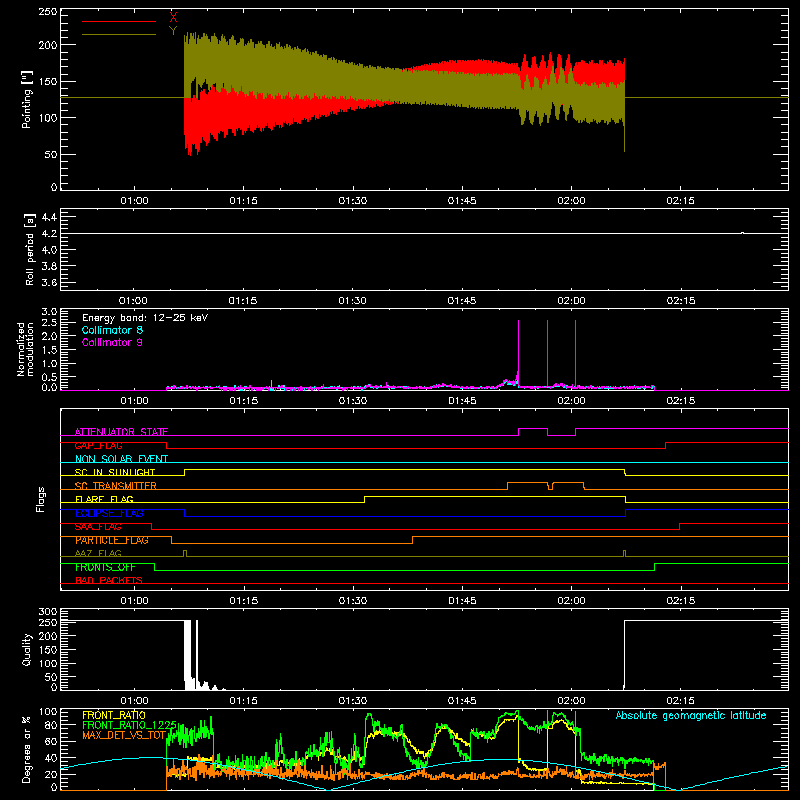Select the orange MAX_DET_VS_TOT legend entry

(x=124, y=735)
